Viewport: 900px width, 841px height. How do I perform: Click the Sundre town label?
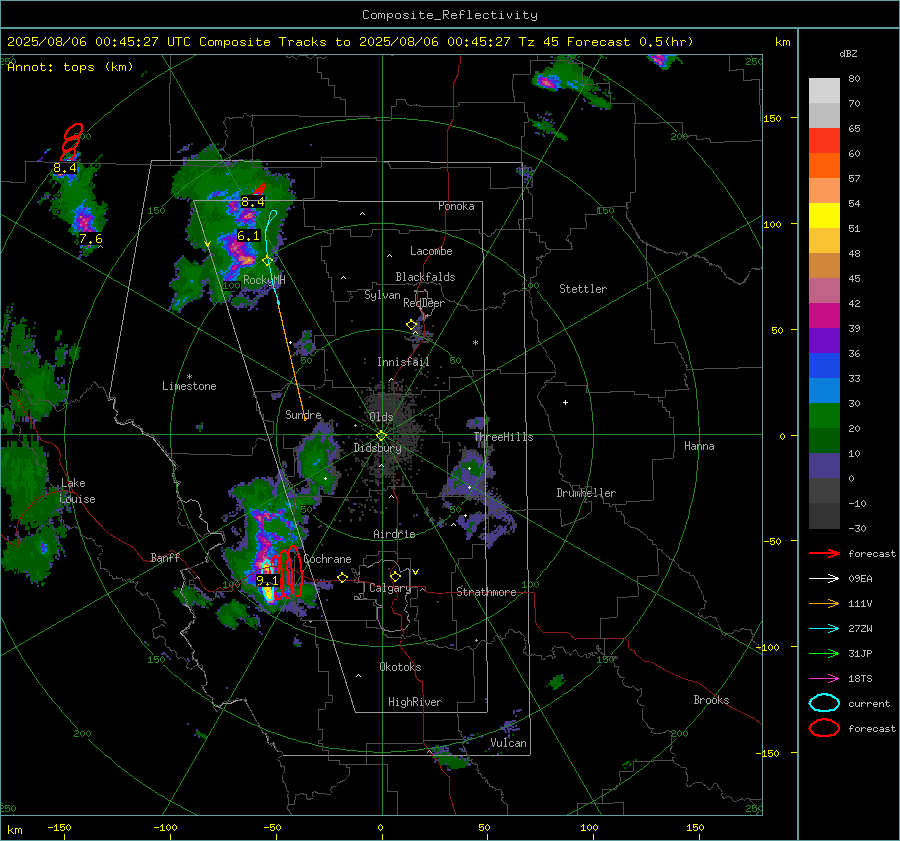pos(303,414)
